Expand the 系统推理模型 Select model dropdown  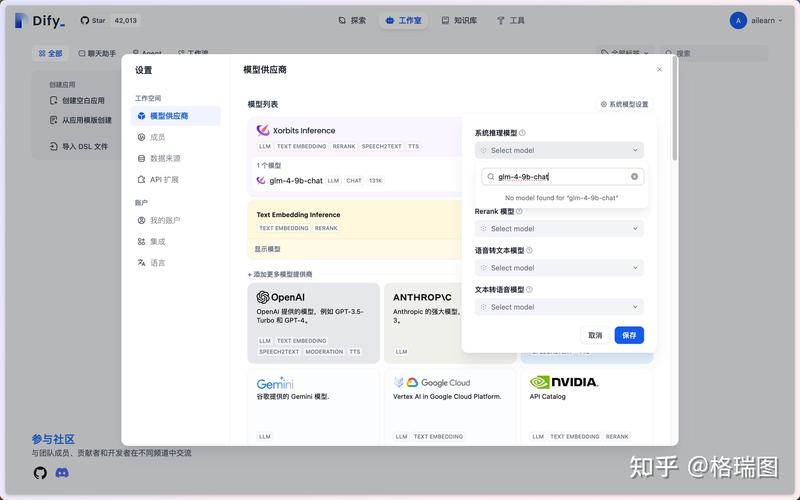(x=559, y=151)
